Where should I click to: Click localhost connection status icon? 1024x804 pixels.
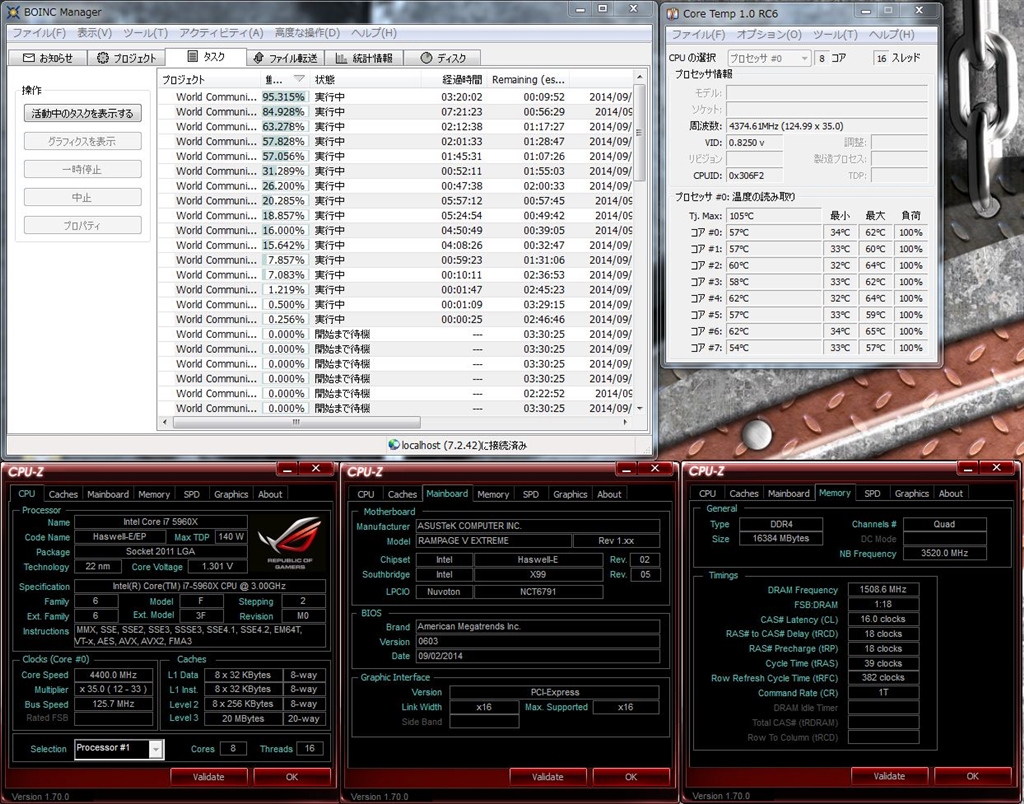pyautogui.click(x=394, y=445)
